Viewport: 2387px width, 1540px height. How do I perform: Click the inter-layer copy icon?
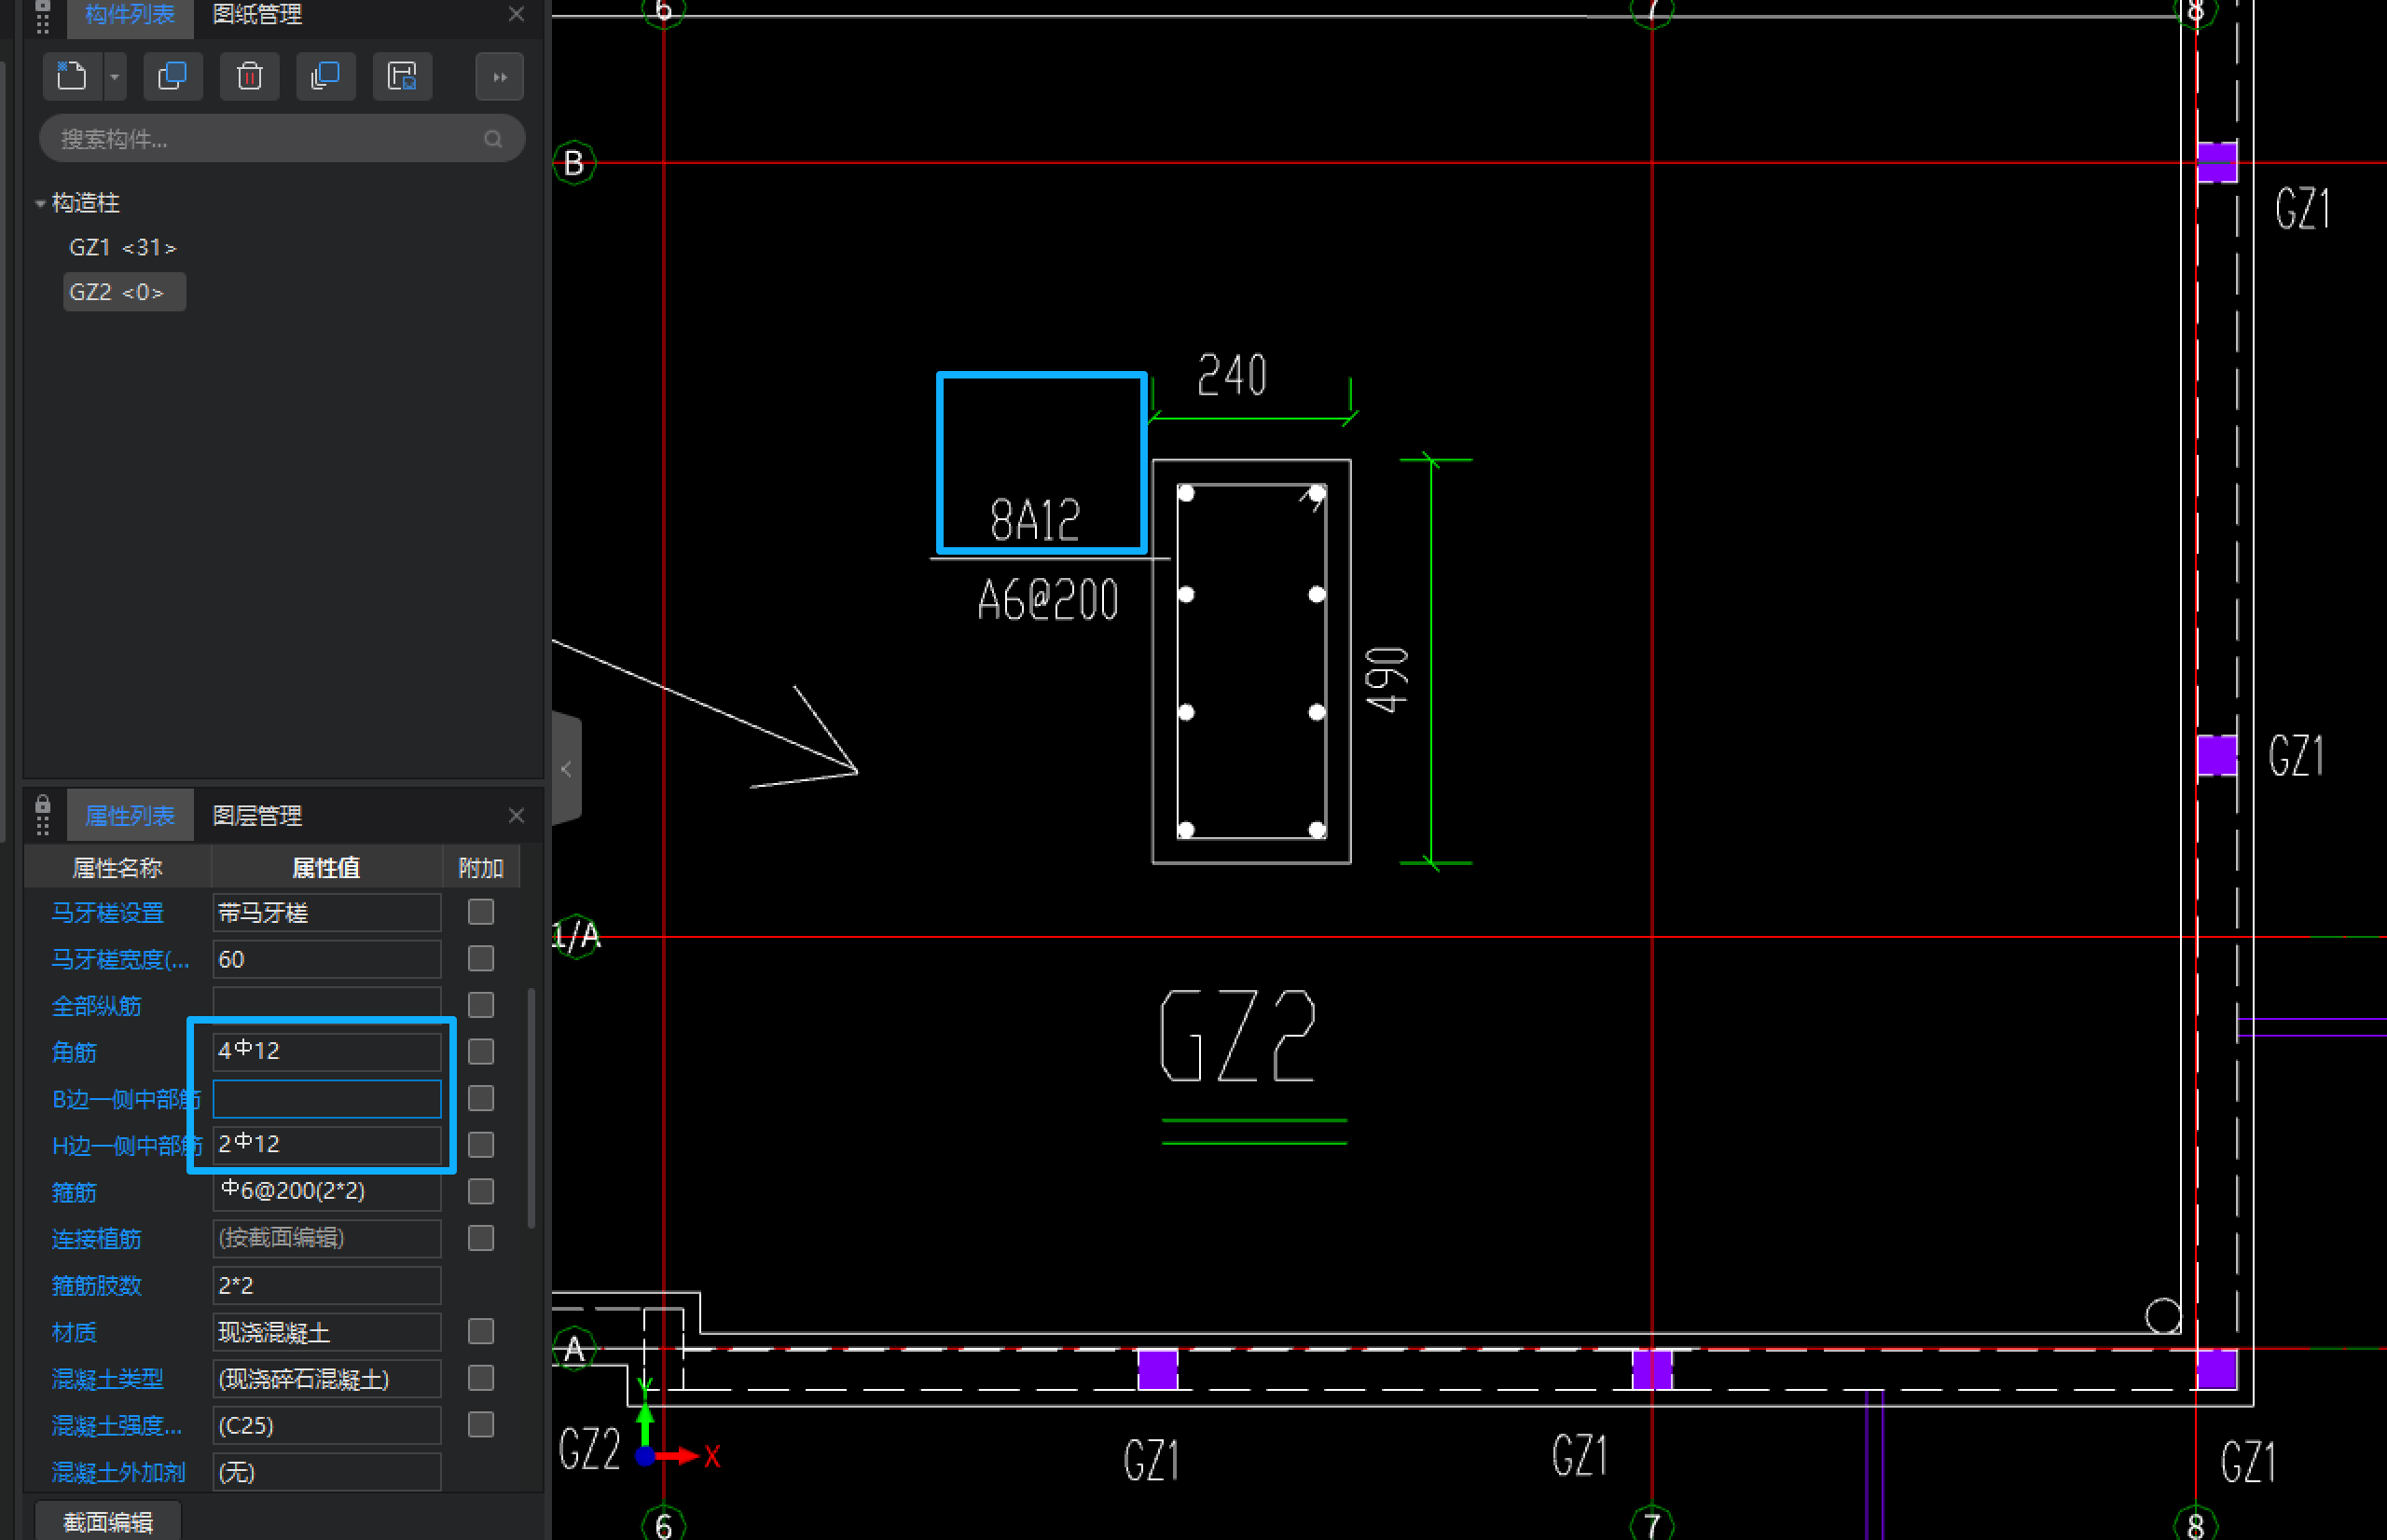(325, 76)
